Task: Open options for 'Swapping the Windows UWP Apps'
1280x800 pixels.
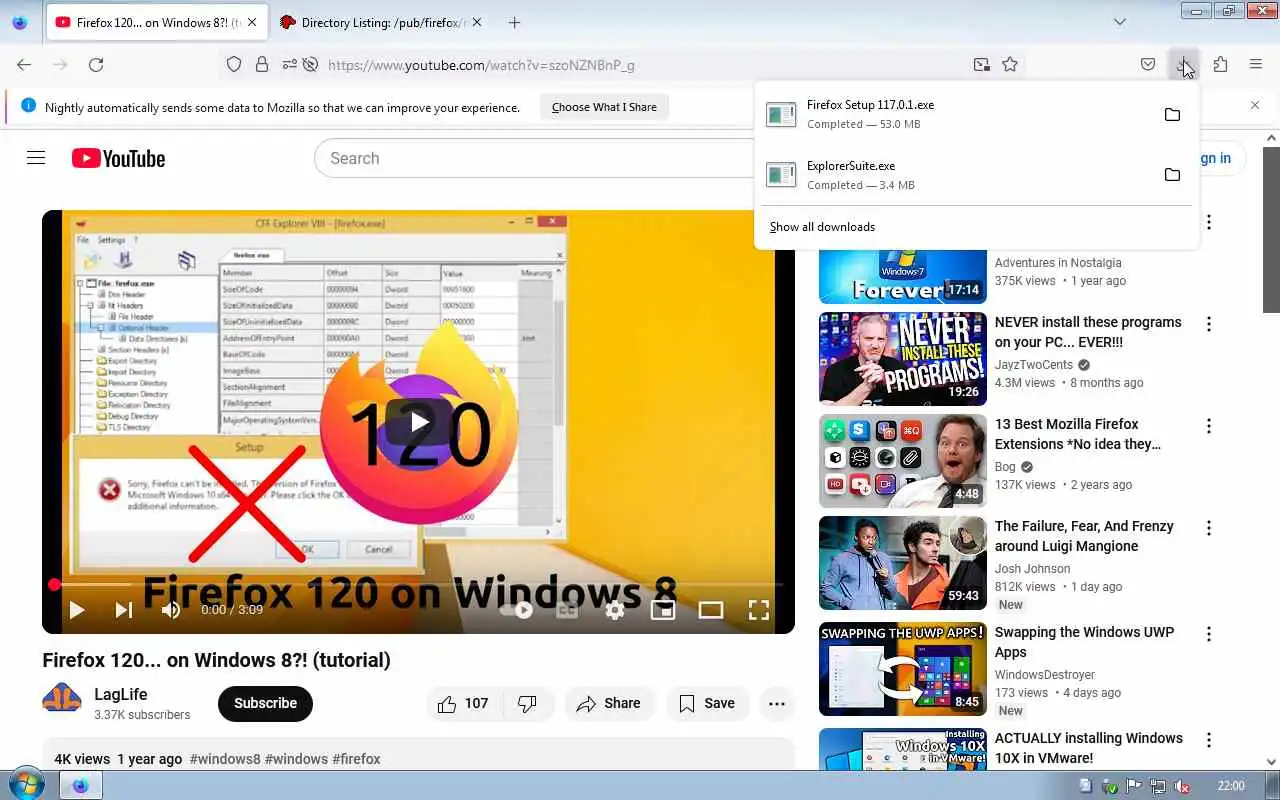Action: [x=1209, y=634]
